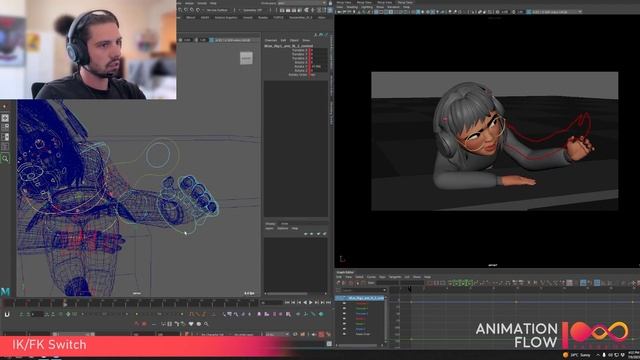
Task: Select the Rotate Y attribute in the Channel Box
Action: [300, 66]
